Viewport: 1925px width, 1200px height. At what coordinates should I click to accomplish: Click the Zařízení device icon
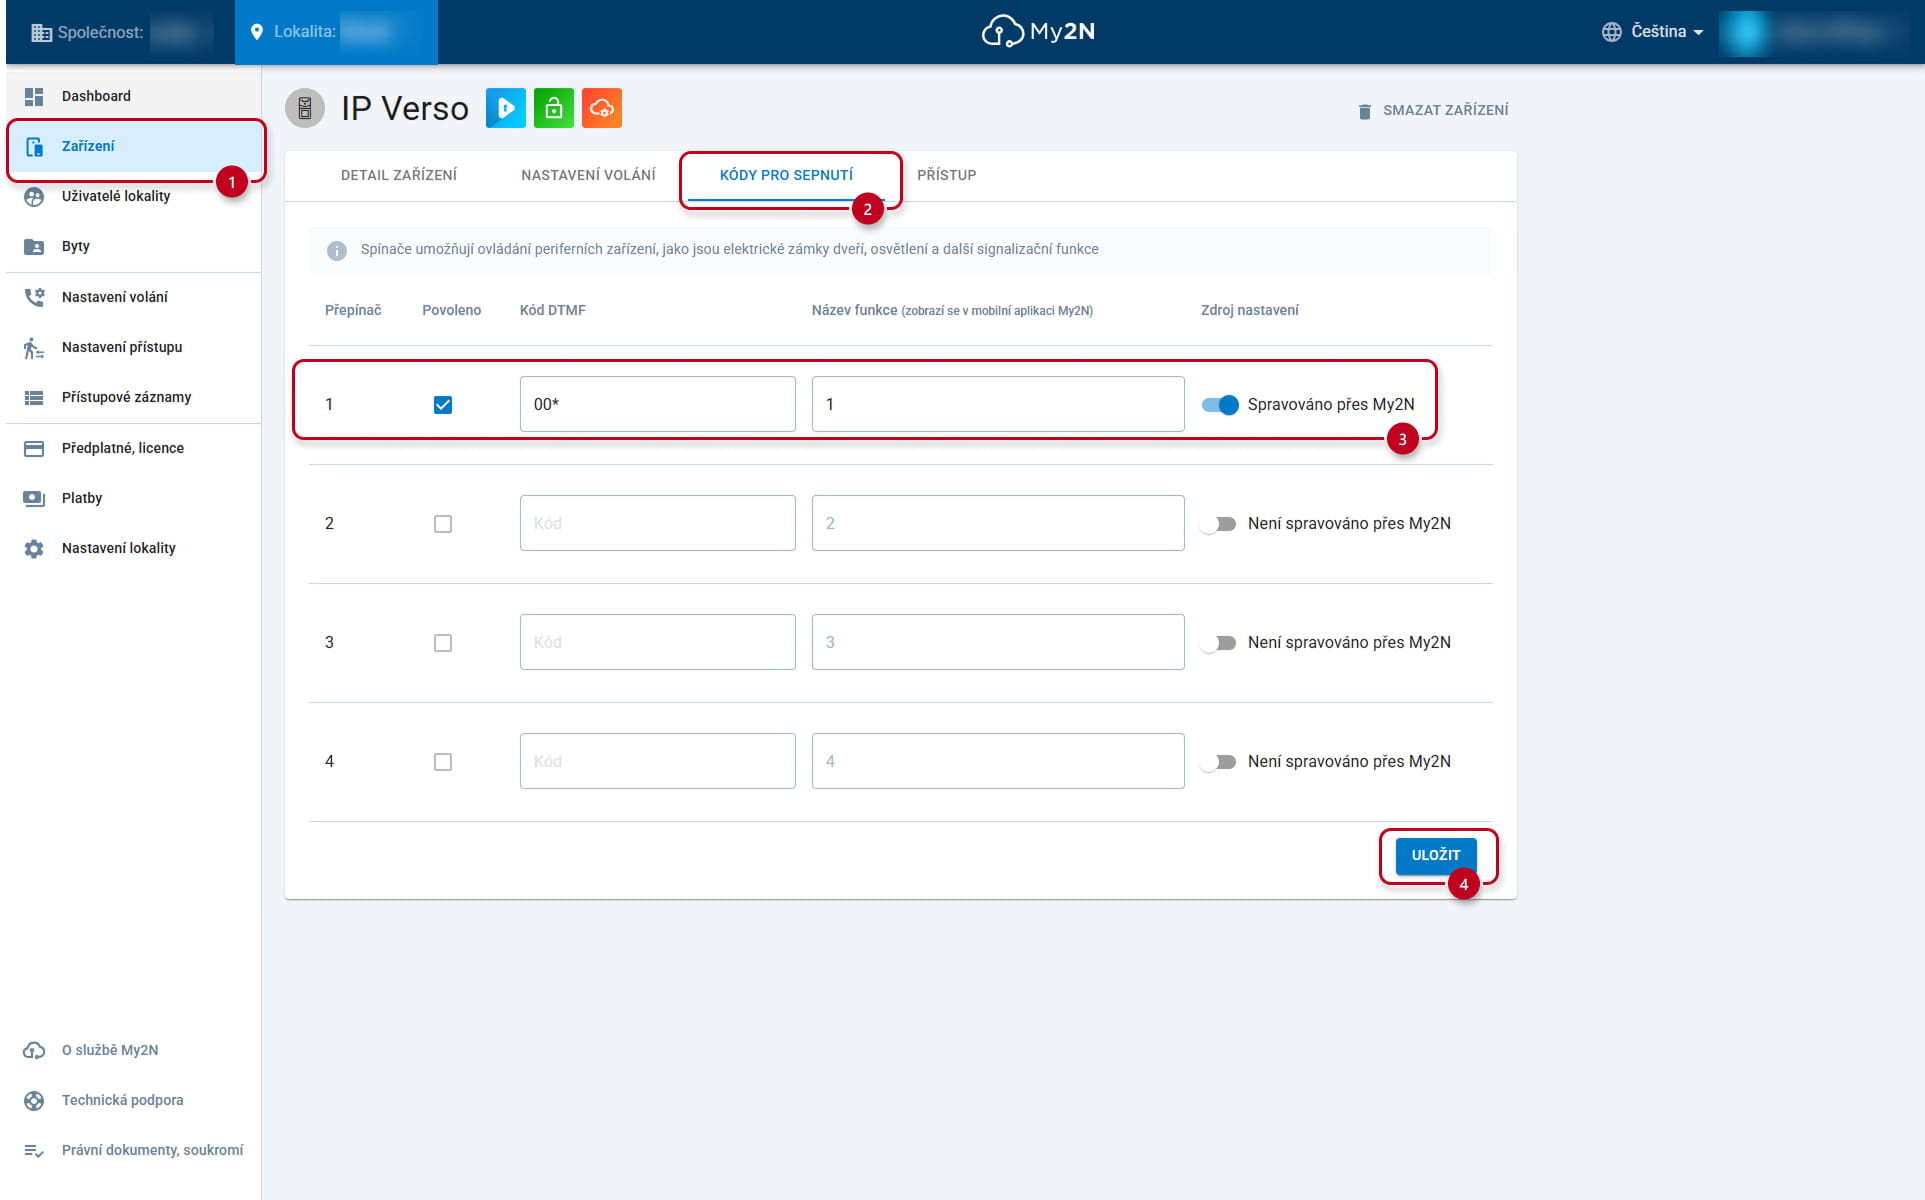click(x=34, y=146)
